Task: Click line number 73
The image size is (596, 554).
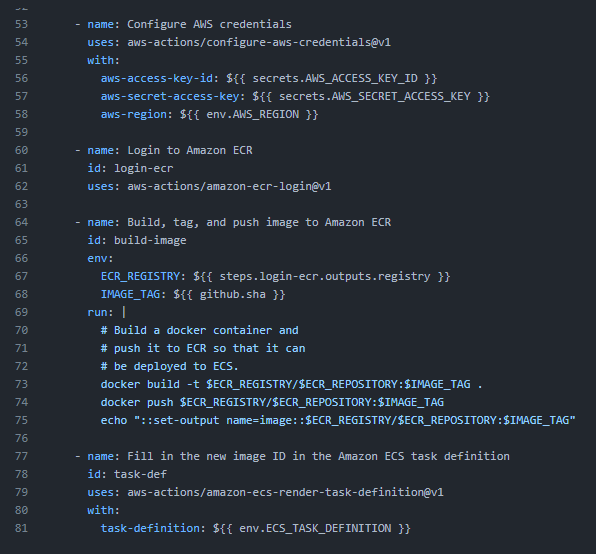Action: coord(21,385)
